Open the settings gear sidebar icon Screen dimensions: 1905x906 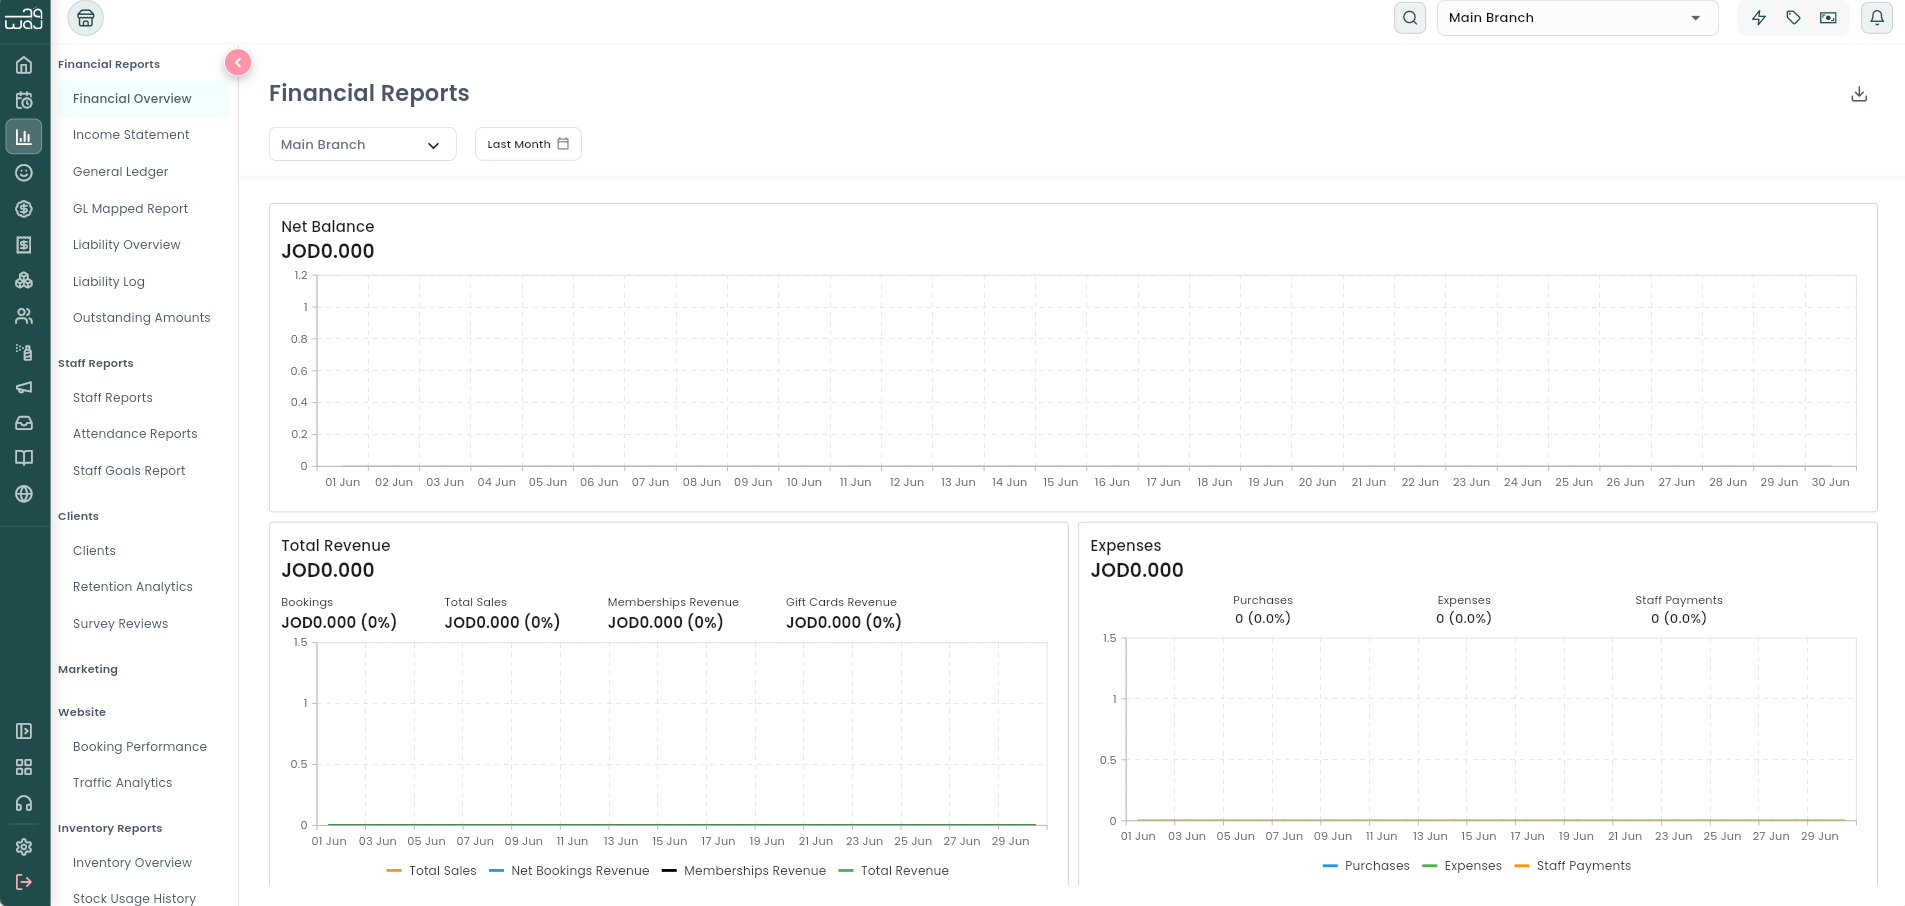click(24, 847)
